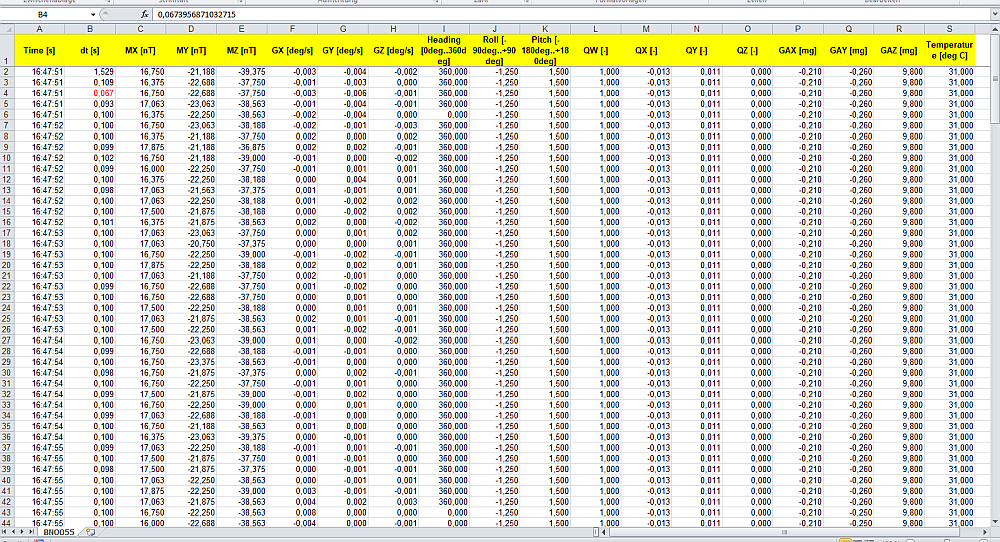
Task: Select column A header
Action: [39, 28]
